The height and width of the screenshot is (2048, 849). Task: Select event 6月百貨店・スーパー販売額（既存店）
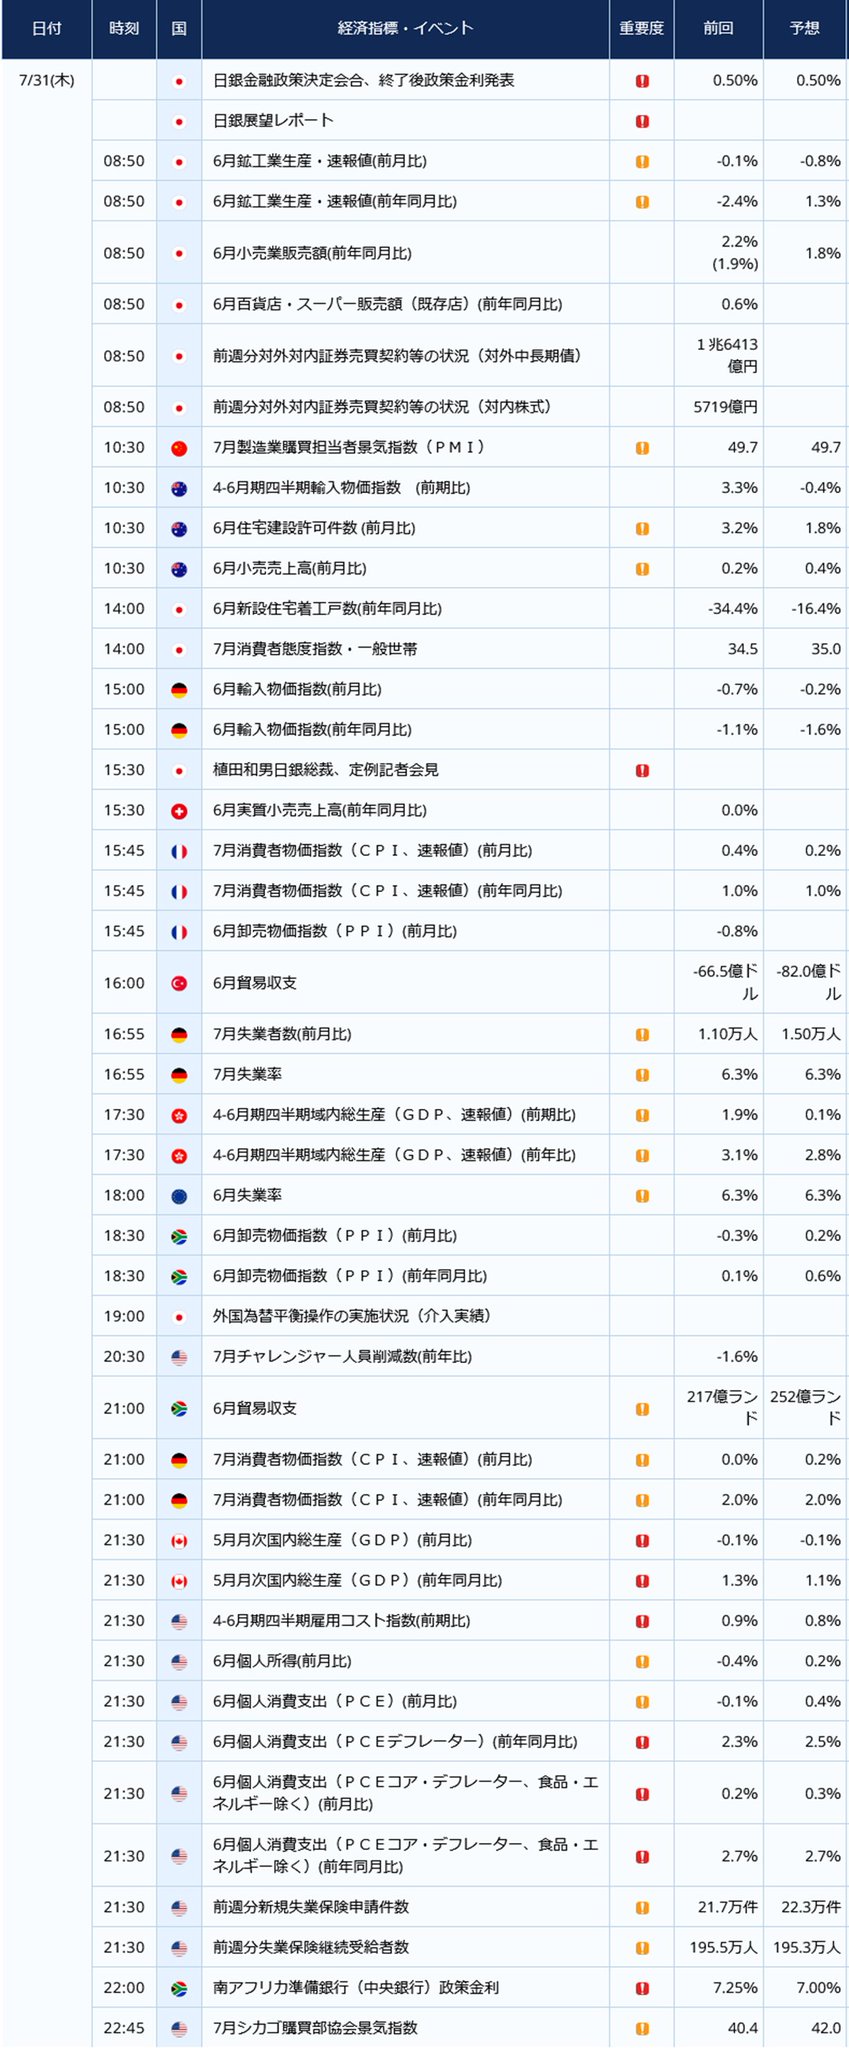387,304
